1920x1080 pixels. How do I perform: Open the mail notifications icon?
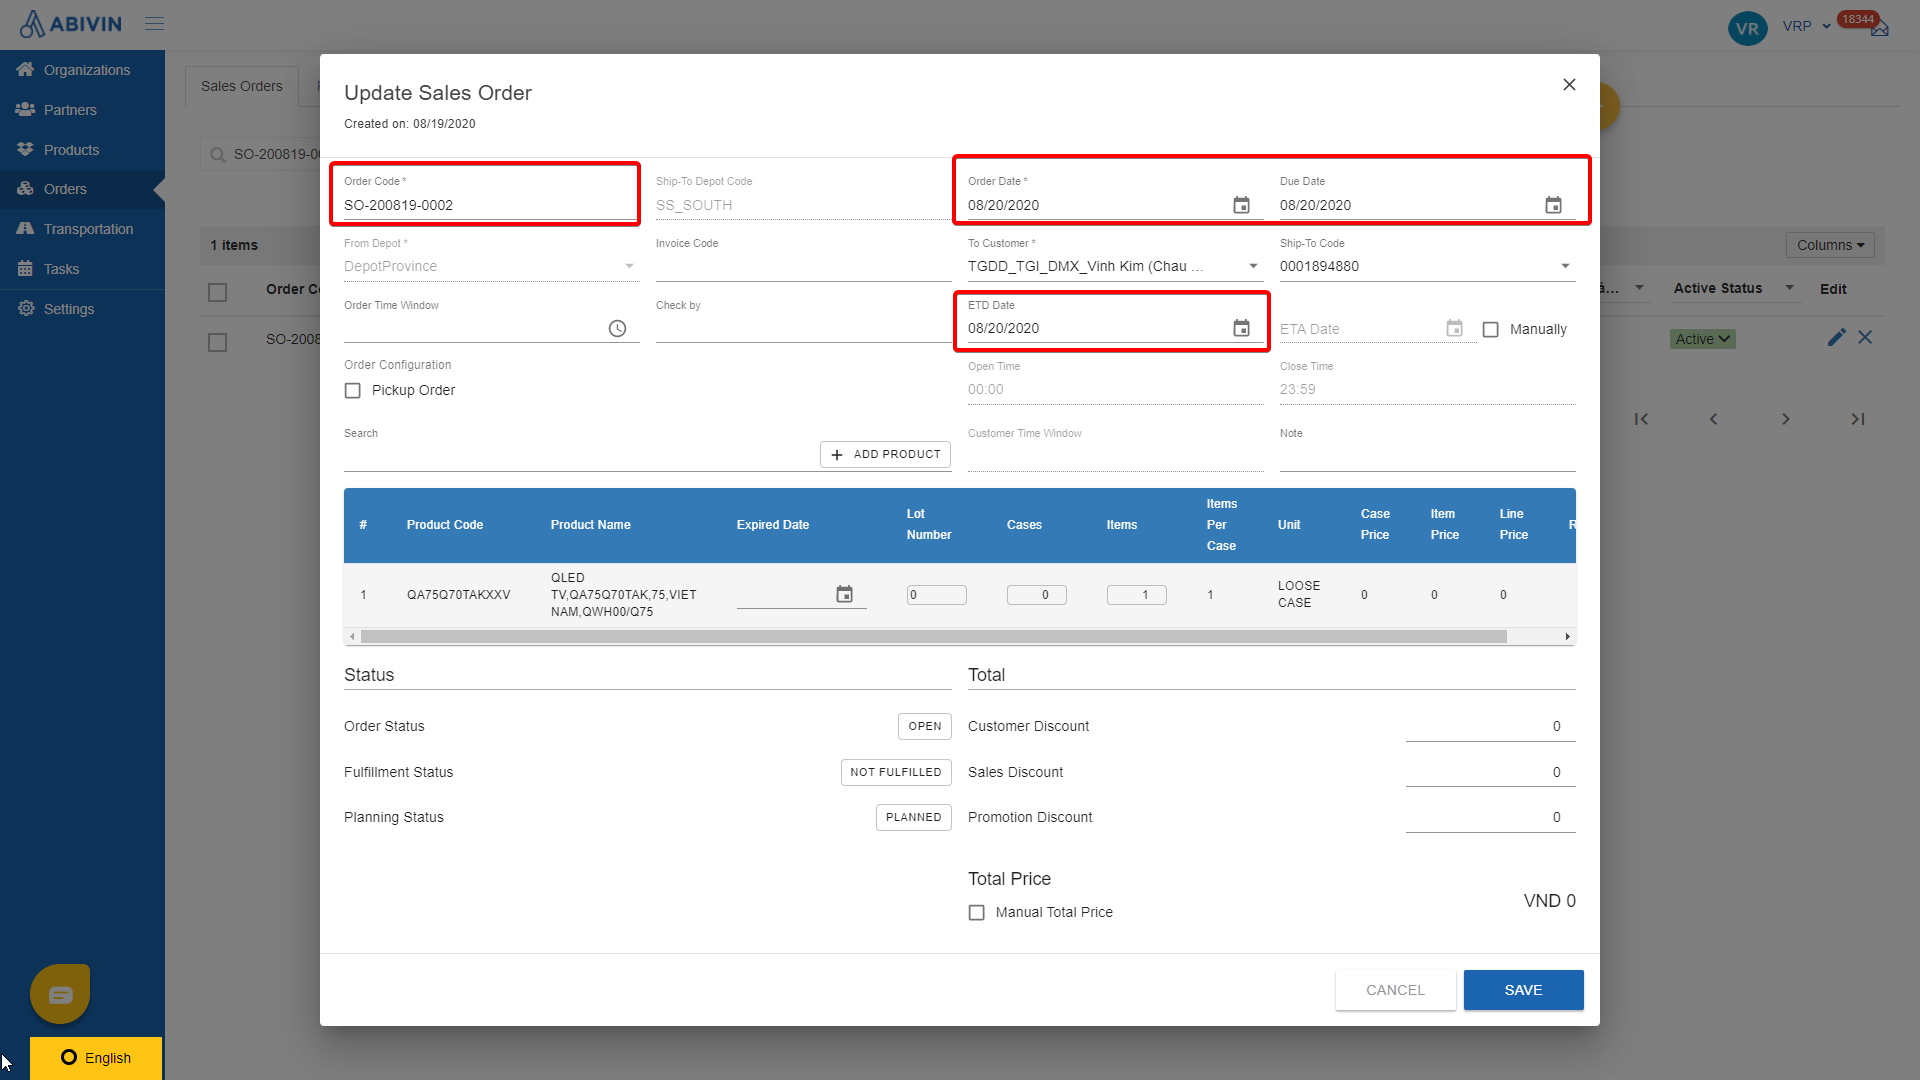pos(1880,29)
